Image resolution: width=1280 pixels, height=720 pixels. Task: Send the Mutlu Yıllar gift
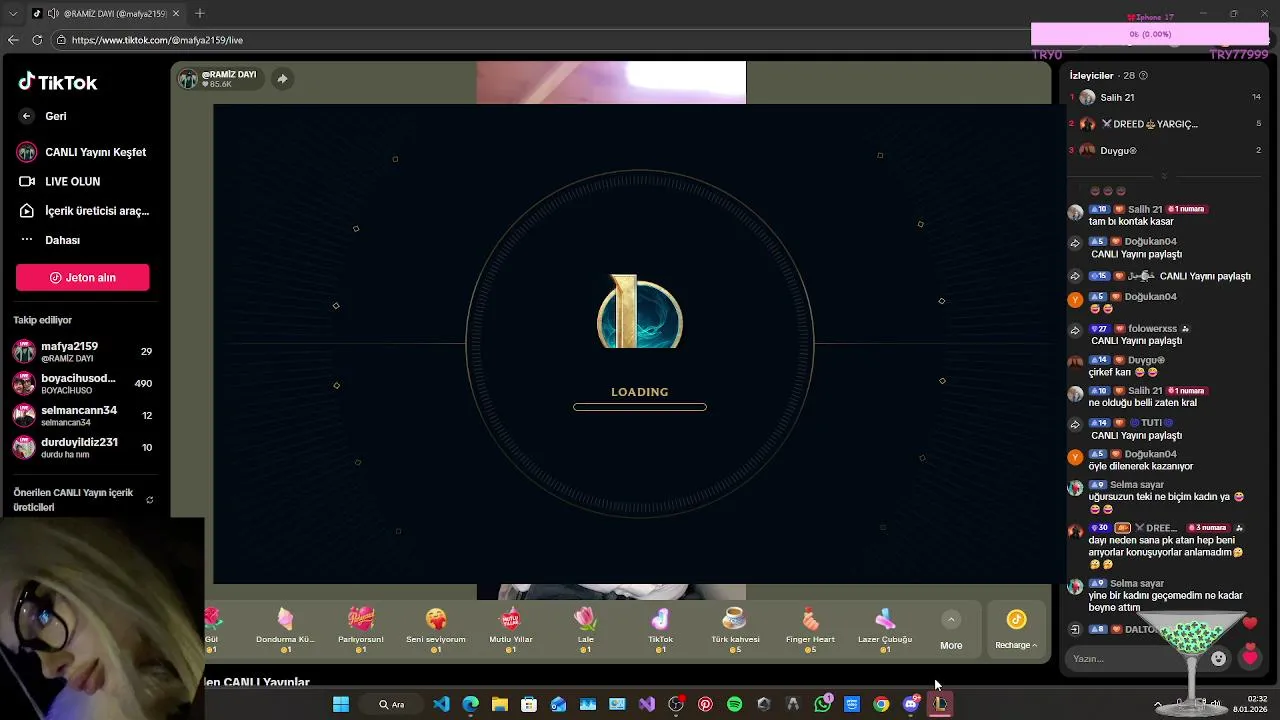pos(510,630)
